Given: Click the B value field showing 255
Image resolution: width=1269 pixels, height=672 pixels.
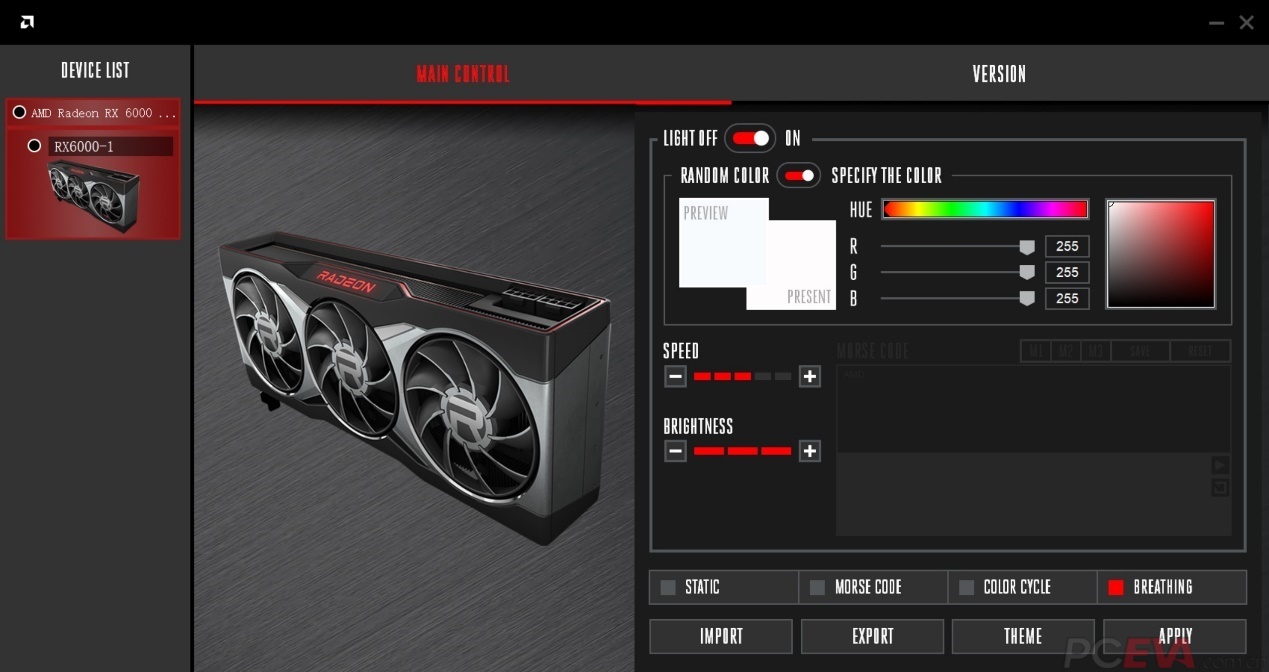Looking at the screenshot, I should [1067, 298].
